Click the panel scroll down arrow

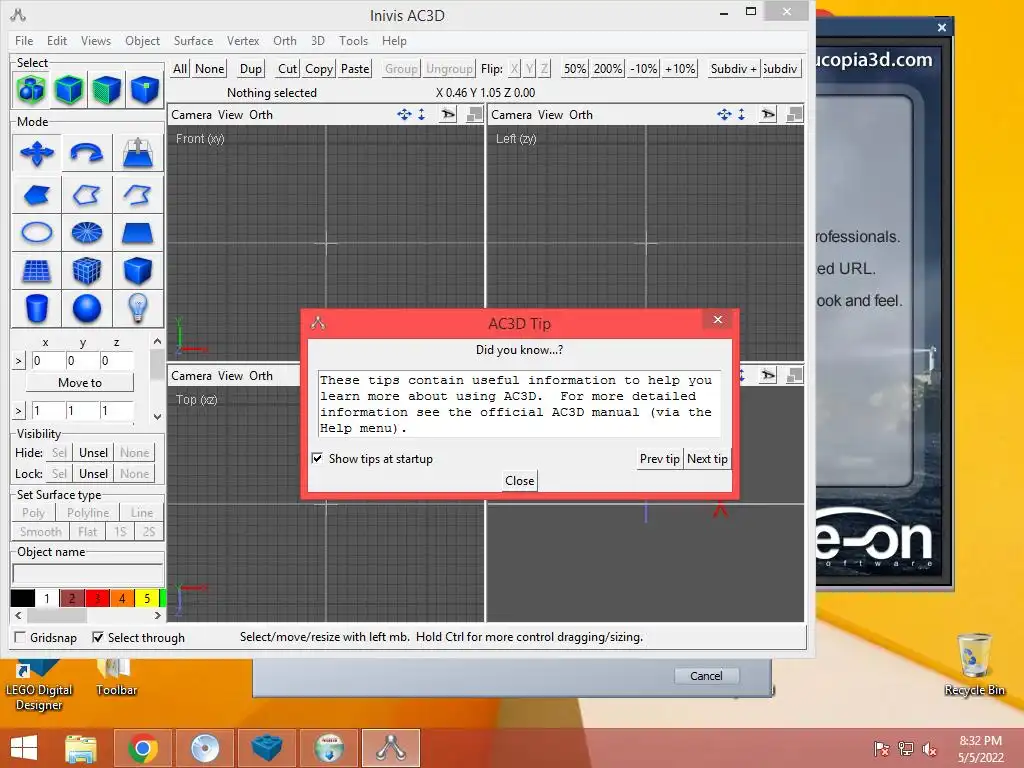[x=157, y=417]
